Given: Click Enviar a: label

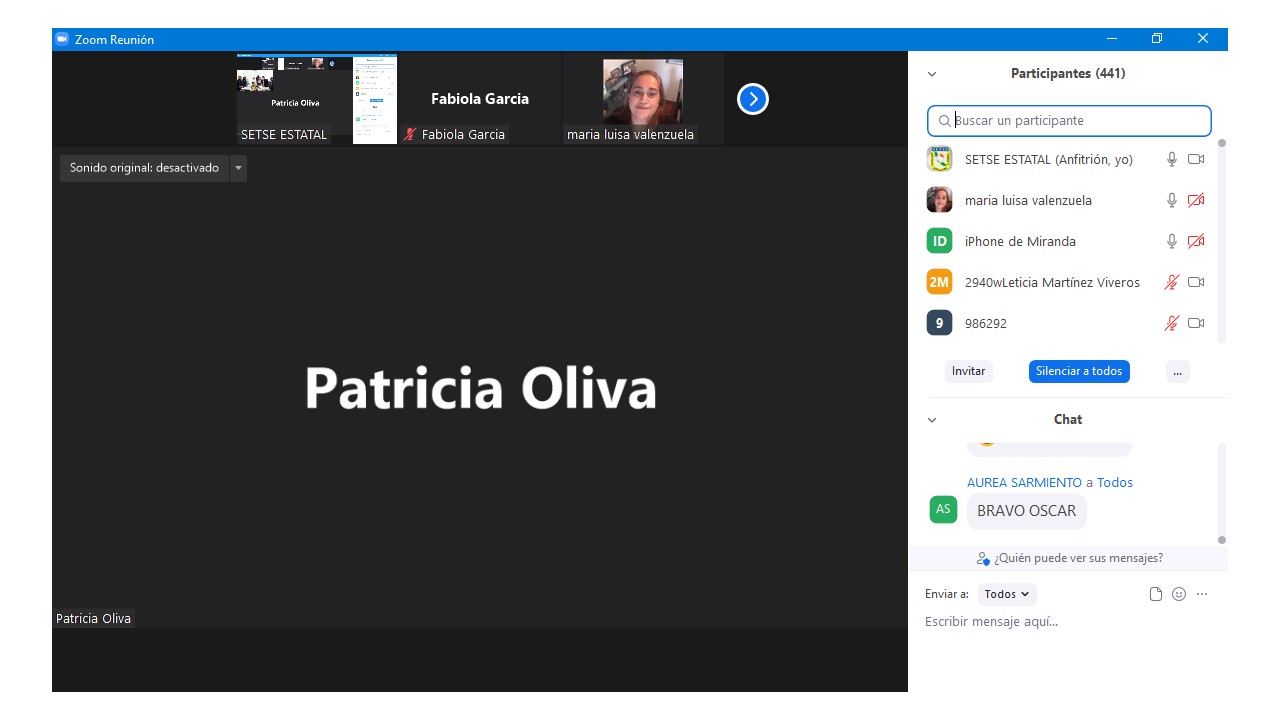Looking at the screenshot, I should point(947,594).
